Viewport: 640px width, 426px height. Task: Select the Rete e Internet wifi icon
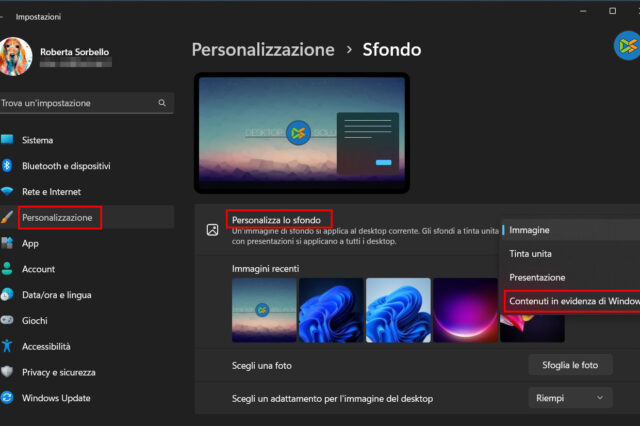coord(7,191)
